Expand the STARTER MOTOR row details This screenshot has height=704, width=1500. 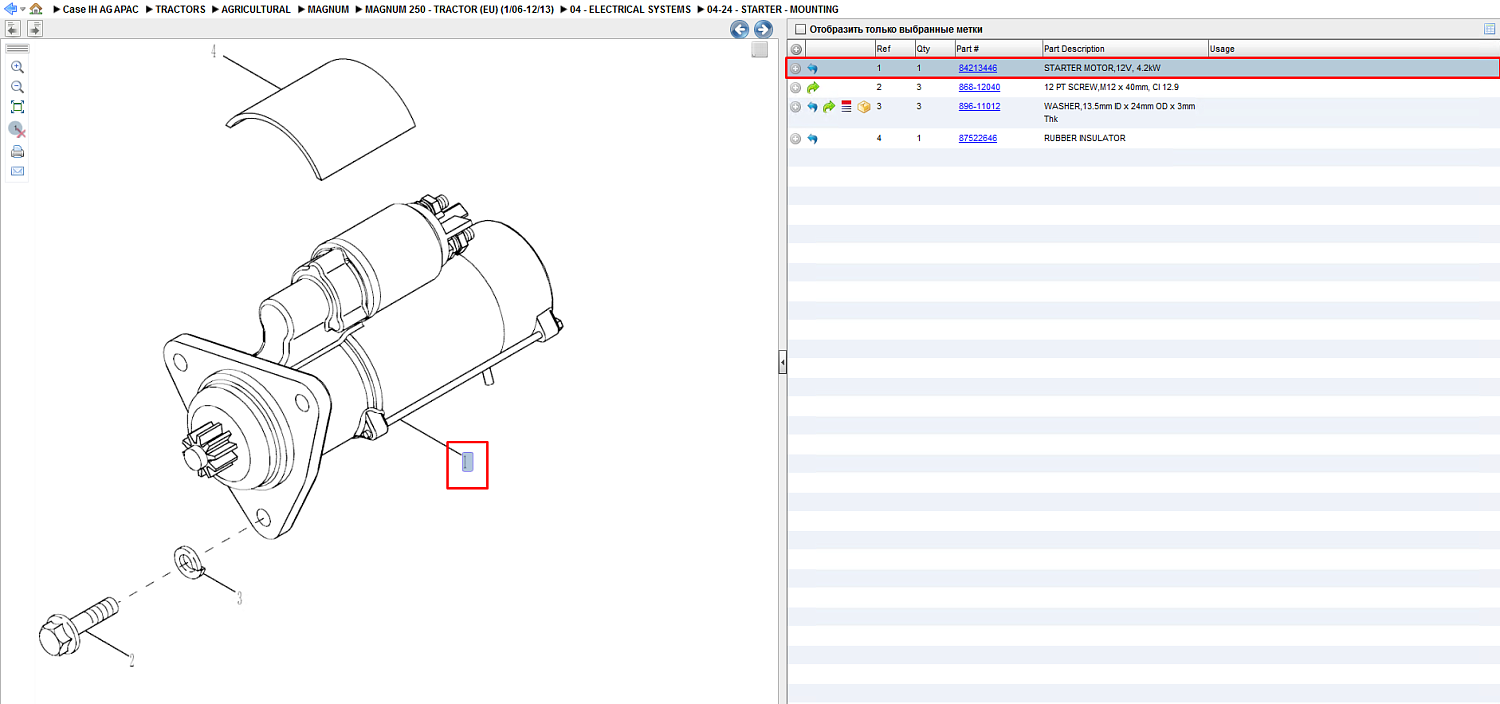coord(796,69)
